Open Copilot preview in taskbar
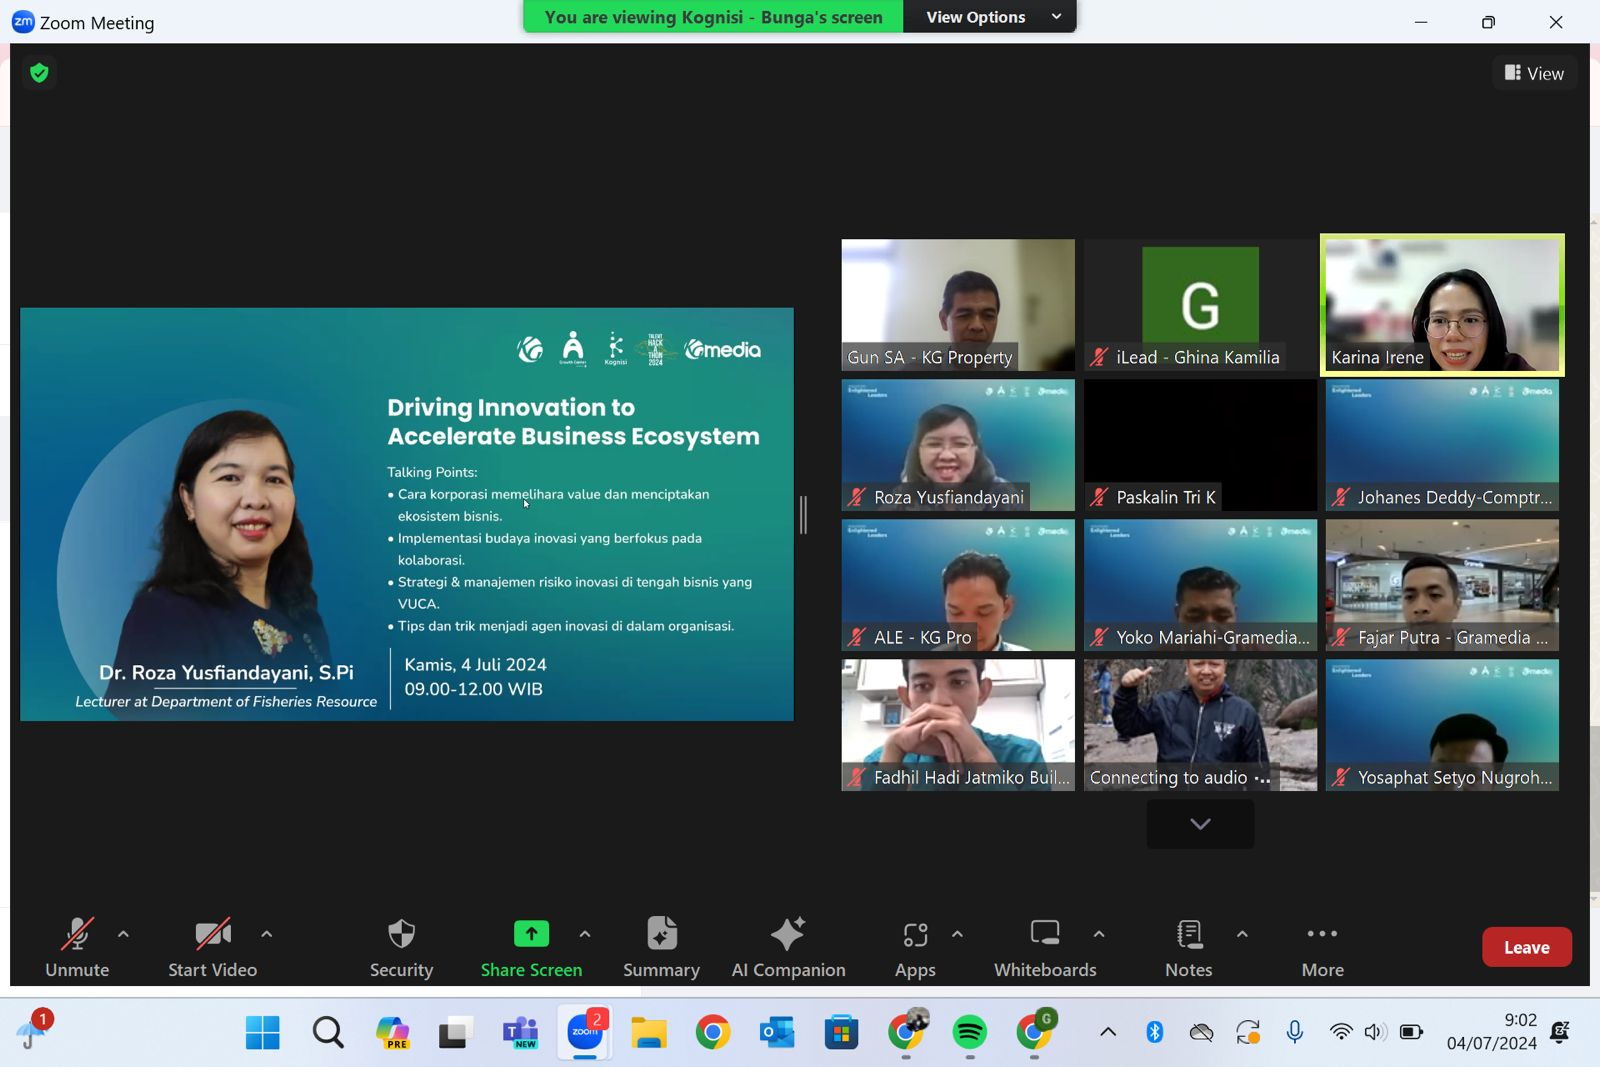The image size is (1600, 1067). 392,1032
